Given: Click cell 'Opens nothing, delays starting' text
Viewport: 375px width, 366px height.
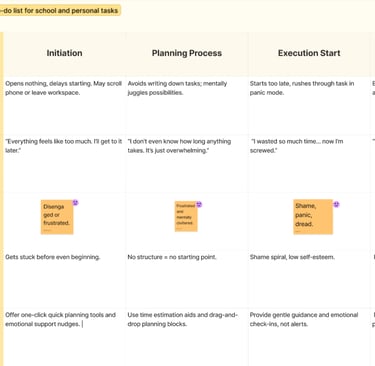Looking at the screenshot, I should 63,88.
